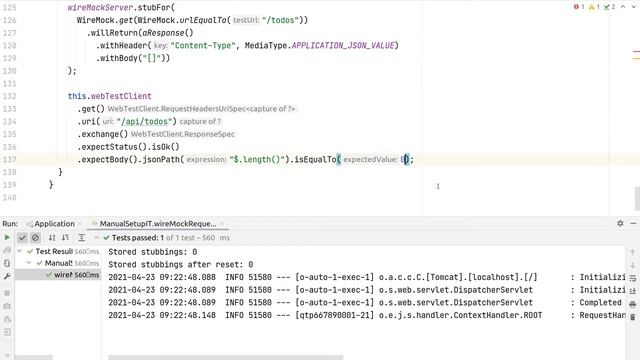Click the test tree horizontal scrollbar
640x360 pixels.
[34, 357]
